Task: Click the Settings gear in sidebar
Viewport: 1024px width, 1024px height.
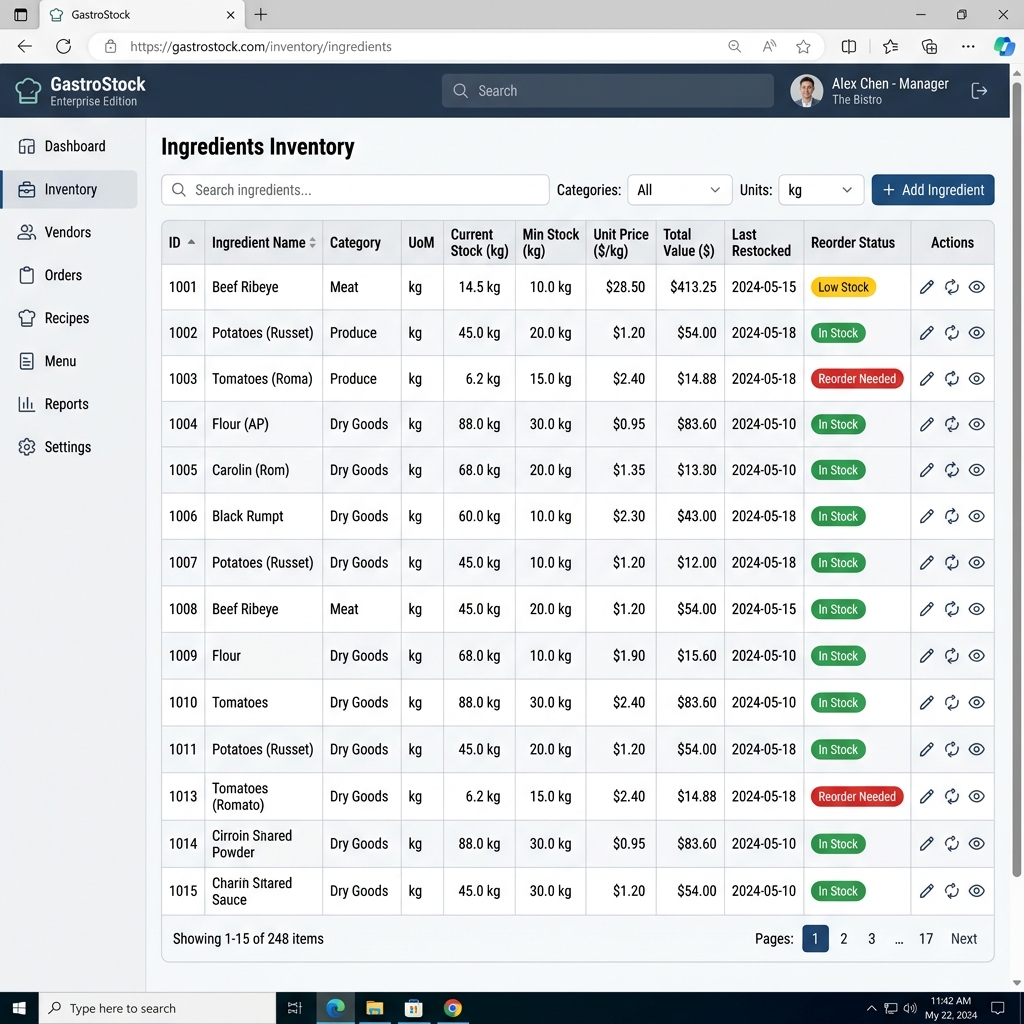Action: (x=27, y=447)
